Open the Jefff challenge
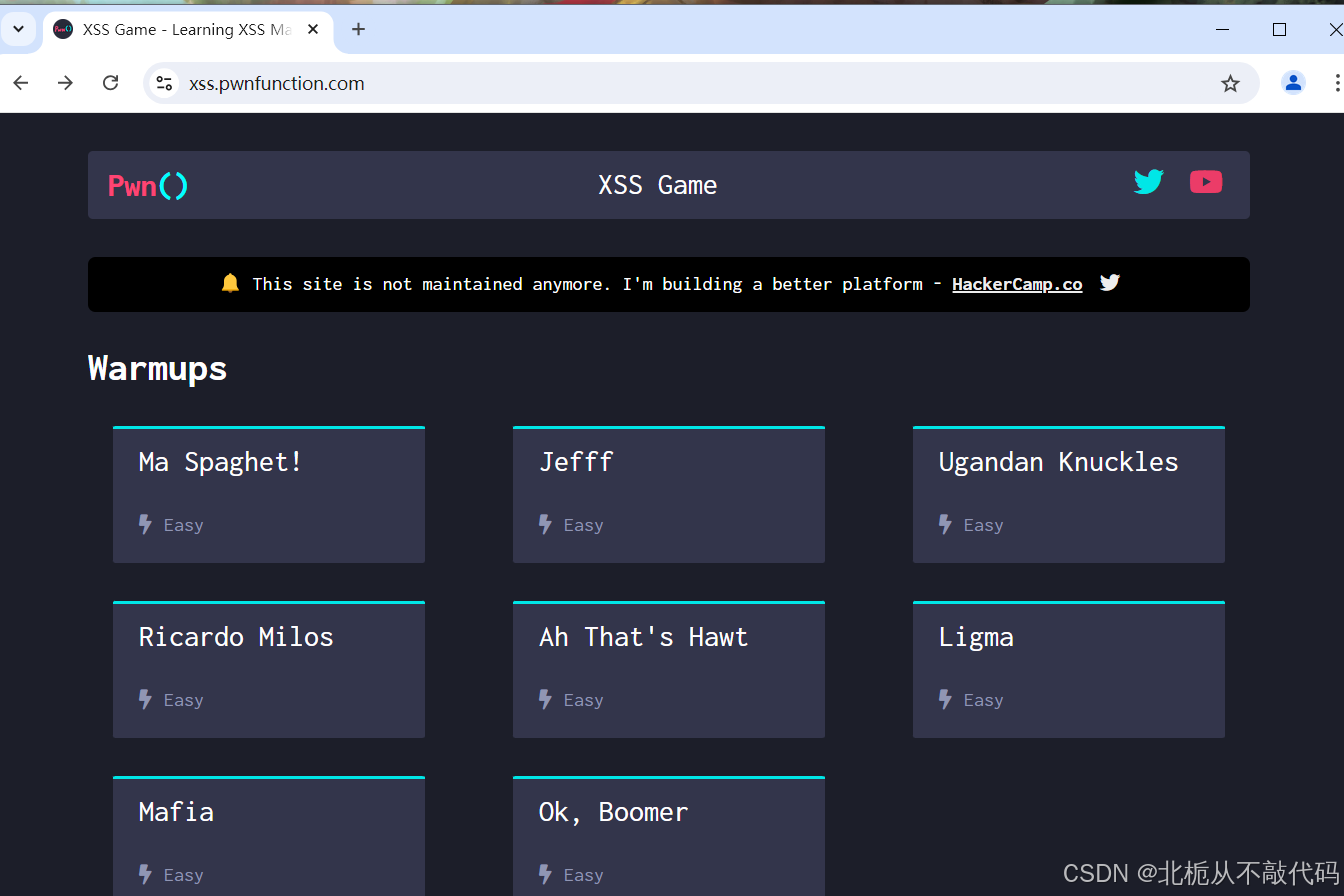Viewport: 1344px width, 896px height. (x=668, y=494)
